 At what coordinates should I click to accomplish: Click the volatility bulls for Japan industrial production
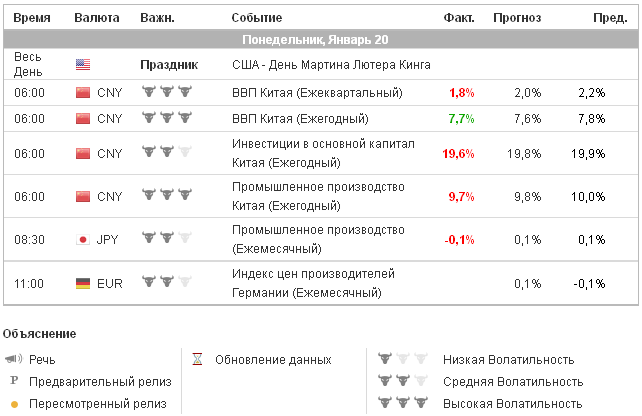(x=165, y=239)
